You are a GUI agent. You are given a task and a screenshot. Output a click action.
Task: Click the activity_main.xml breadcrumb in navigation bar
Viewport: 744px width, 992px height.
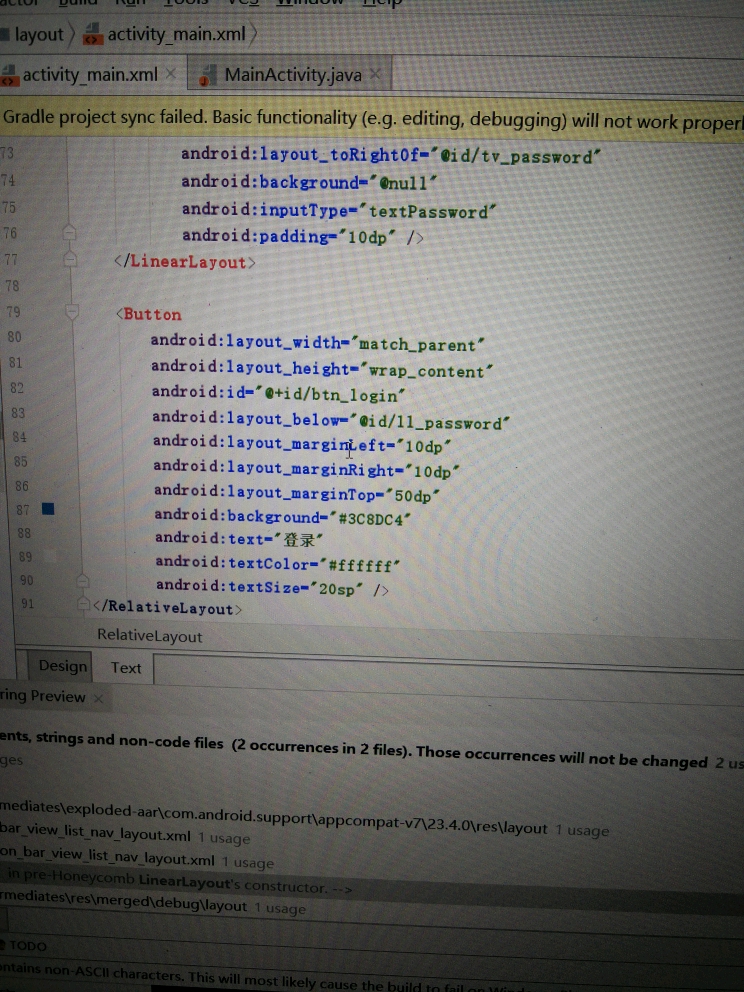click(x=176, y=34)
